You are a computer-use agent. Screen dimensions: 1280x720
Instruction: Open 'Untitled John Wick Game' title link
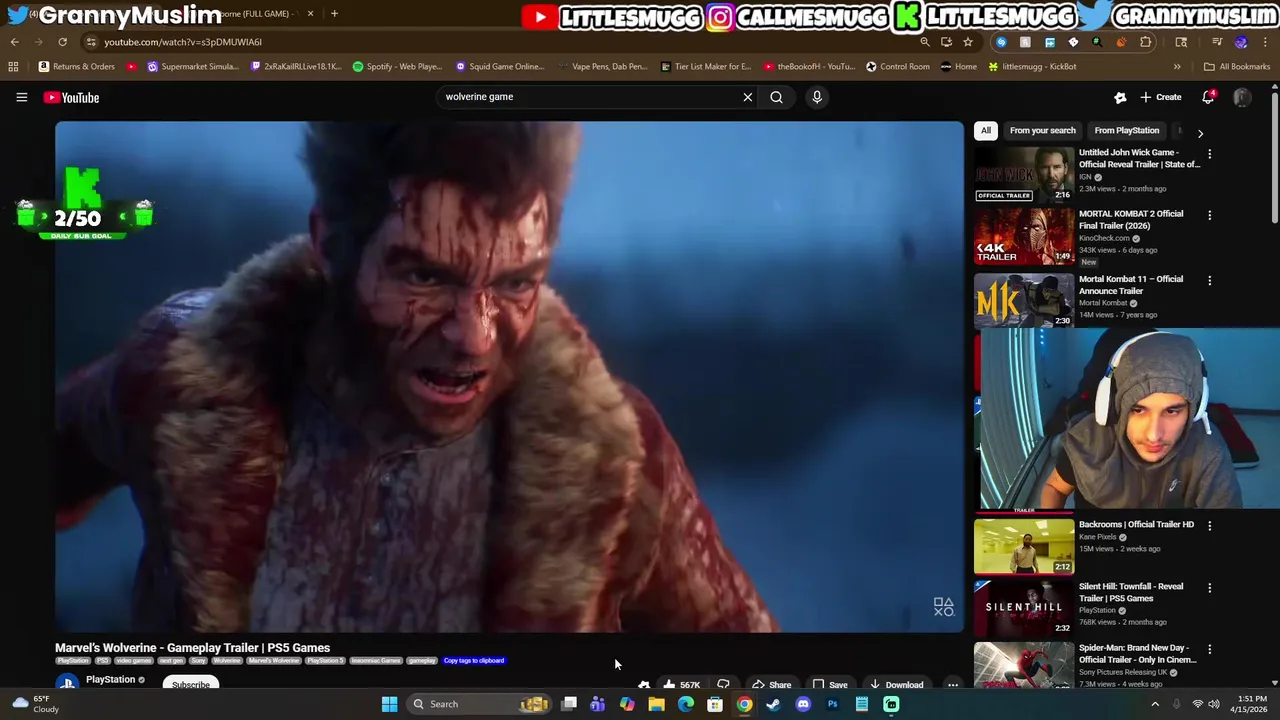pyautogui.click(x=1138, y=158)
